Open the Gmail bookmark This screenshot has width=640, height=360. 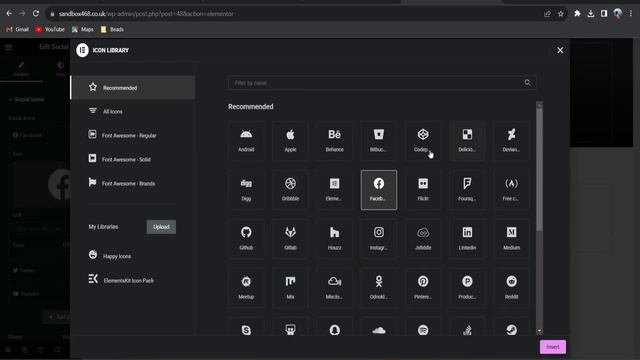[18, 29]
